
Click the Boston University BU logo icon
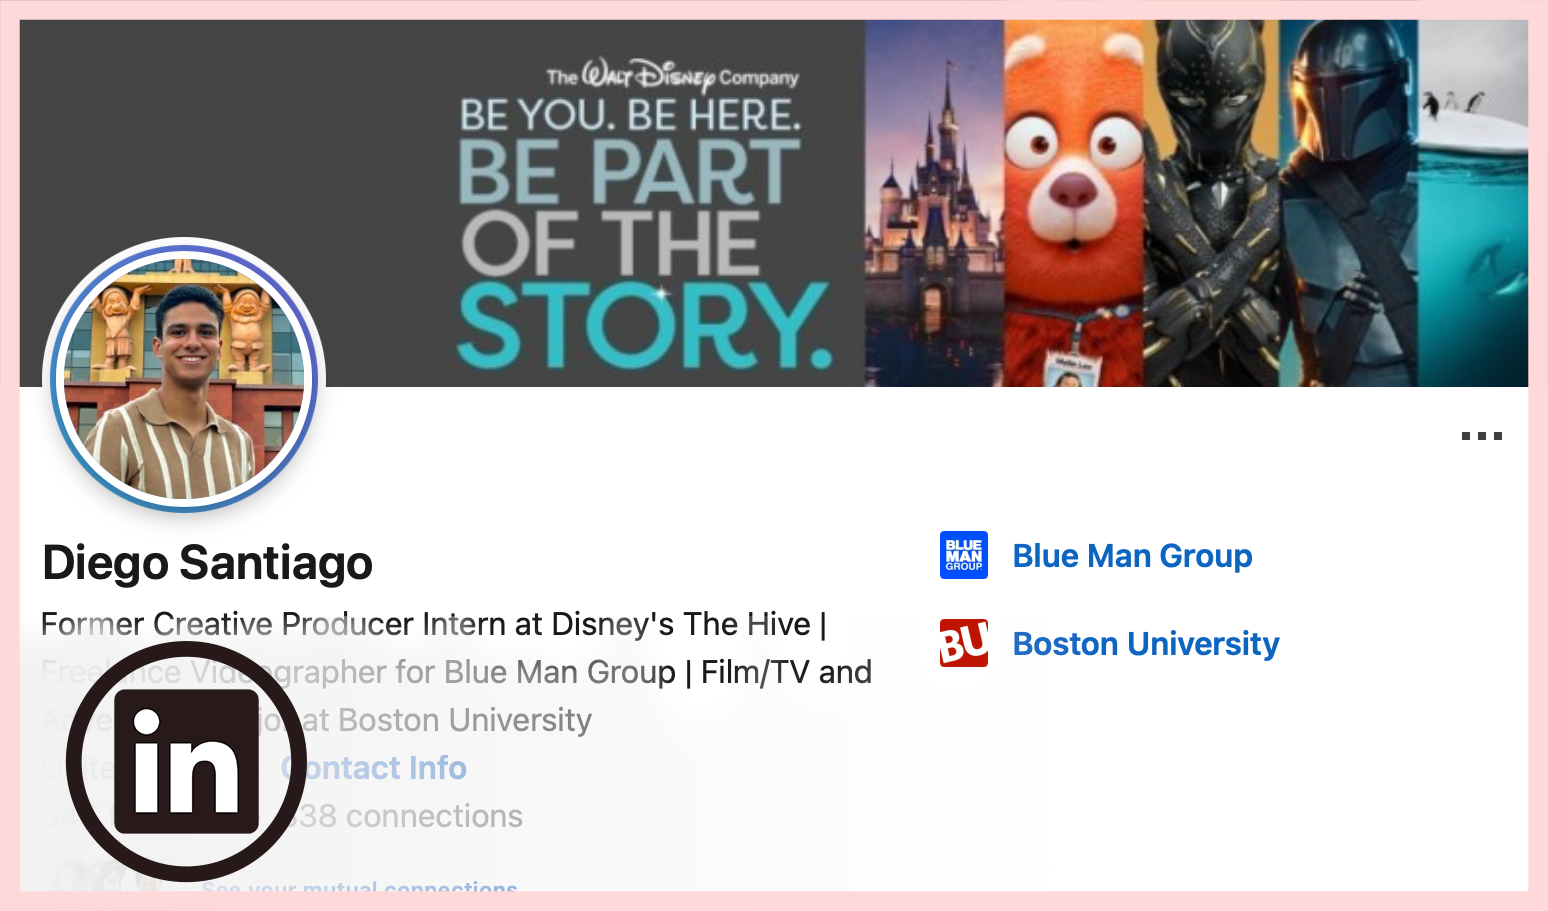tap(964, 643)
